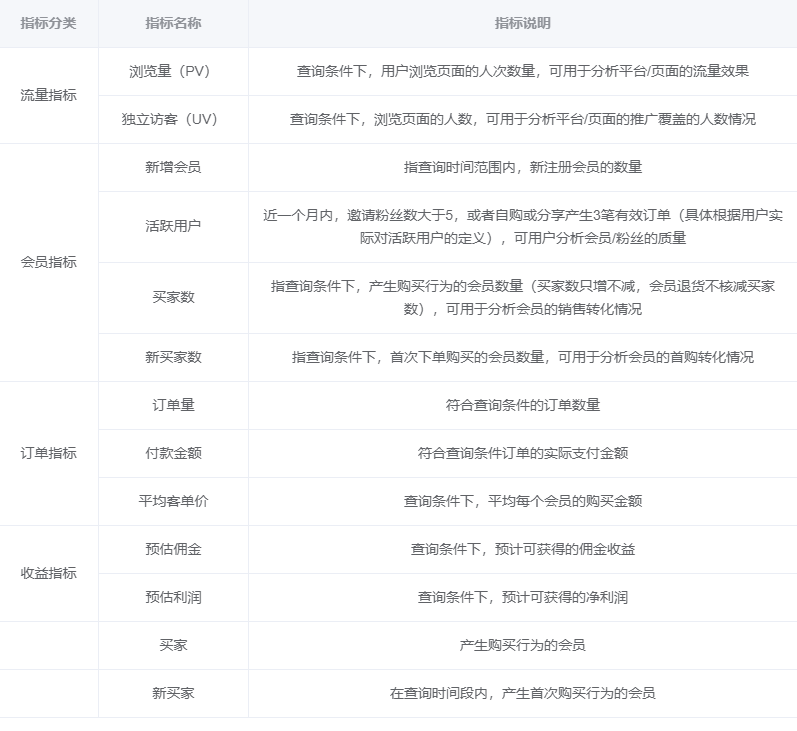
Task: Click the 买家 name cell
Action: click(173, 645)
